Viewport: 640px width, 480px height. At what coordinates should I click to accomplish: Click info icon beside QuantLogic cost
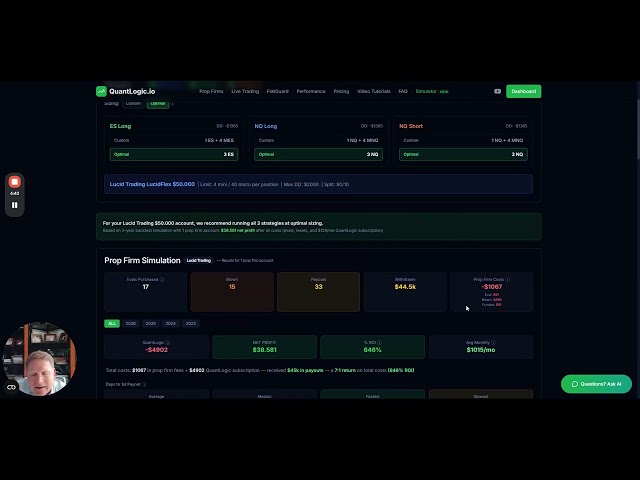click(168, 342)
